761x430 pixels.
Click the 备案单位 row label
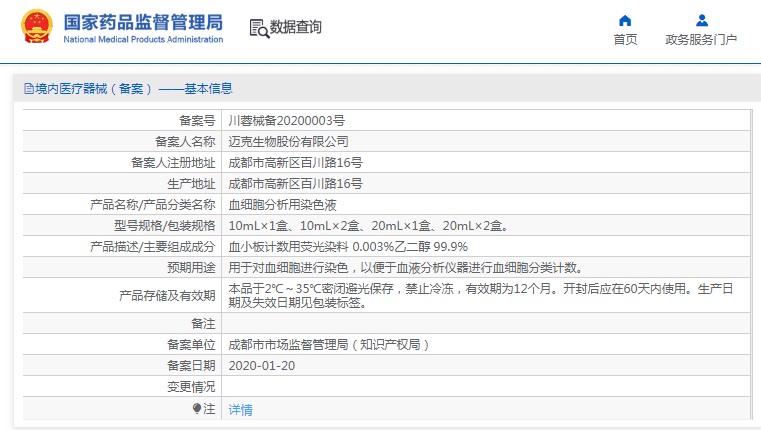pyautogui.click(x=191, y=345)
